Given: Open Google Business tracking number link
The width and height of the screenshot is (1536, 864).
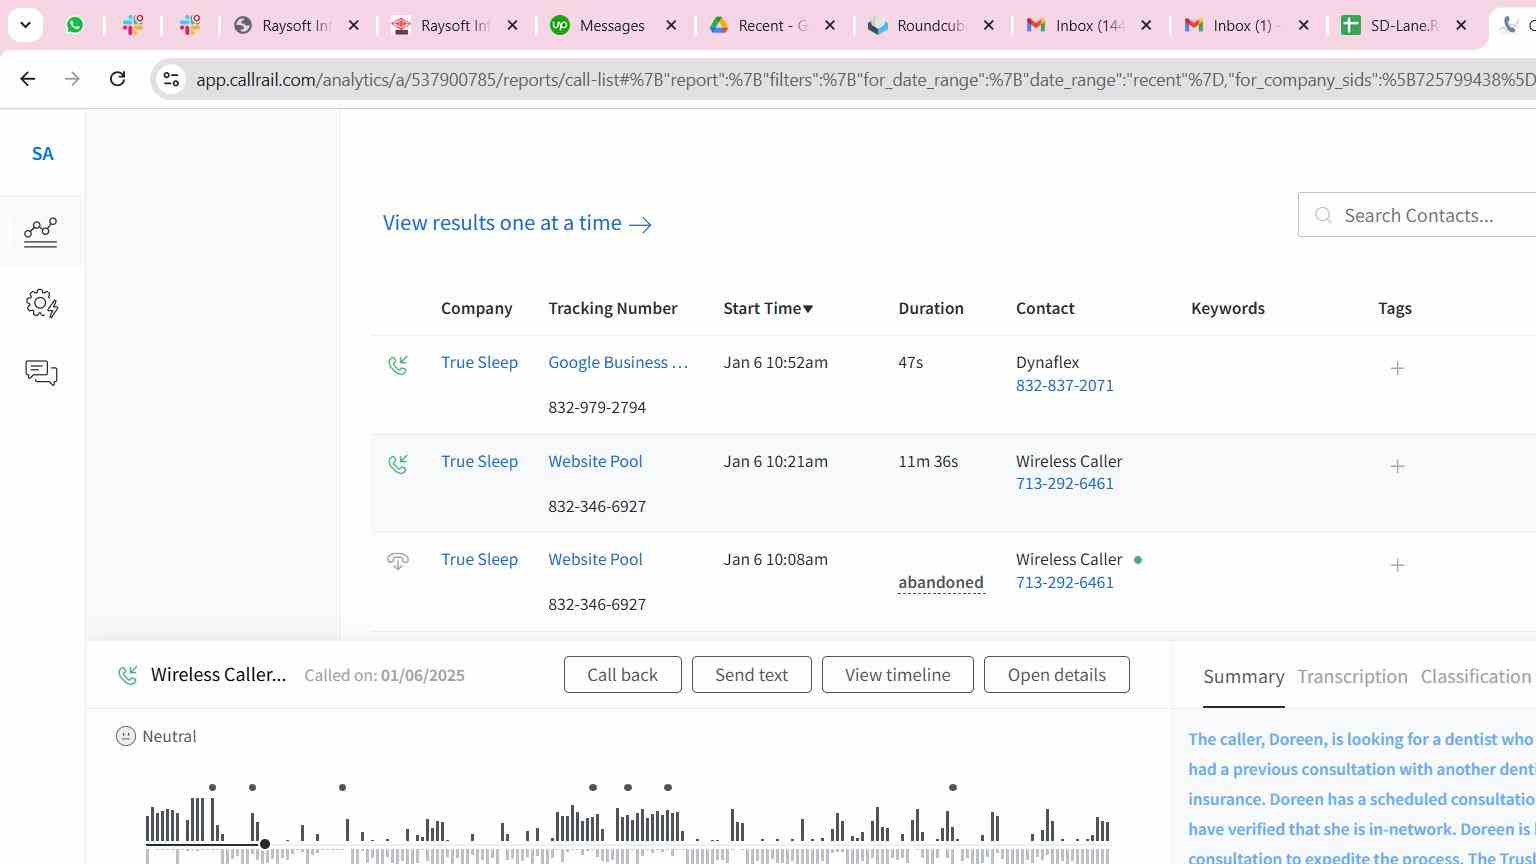Looking at the screenshot, I should tap(618, 362).
